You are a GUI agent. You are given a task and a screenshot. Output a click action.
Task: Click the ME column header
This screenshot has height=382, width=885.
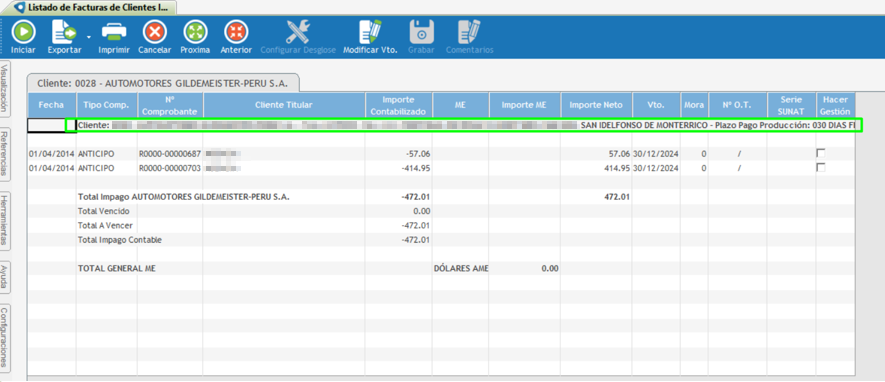tap(461, 105)
